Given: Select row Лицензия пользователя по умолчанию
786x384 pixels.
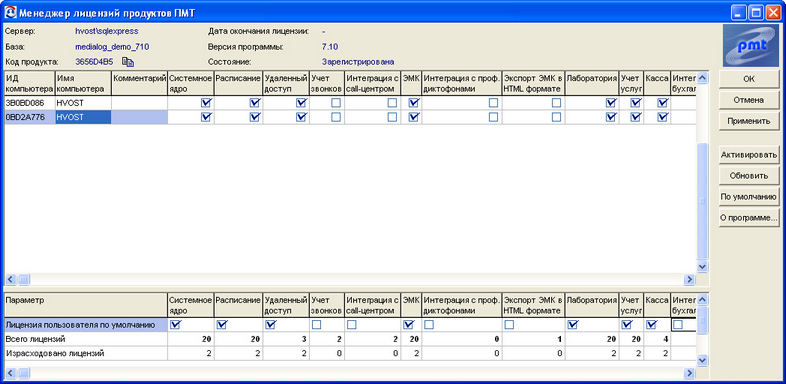Looking at the screenshot, I should [86, 325].
